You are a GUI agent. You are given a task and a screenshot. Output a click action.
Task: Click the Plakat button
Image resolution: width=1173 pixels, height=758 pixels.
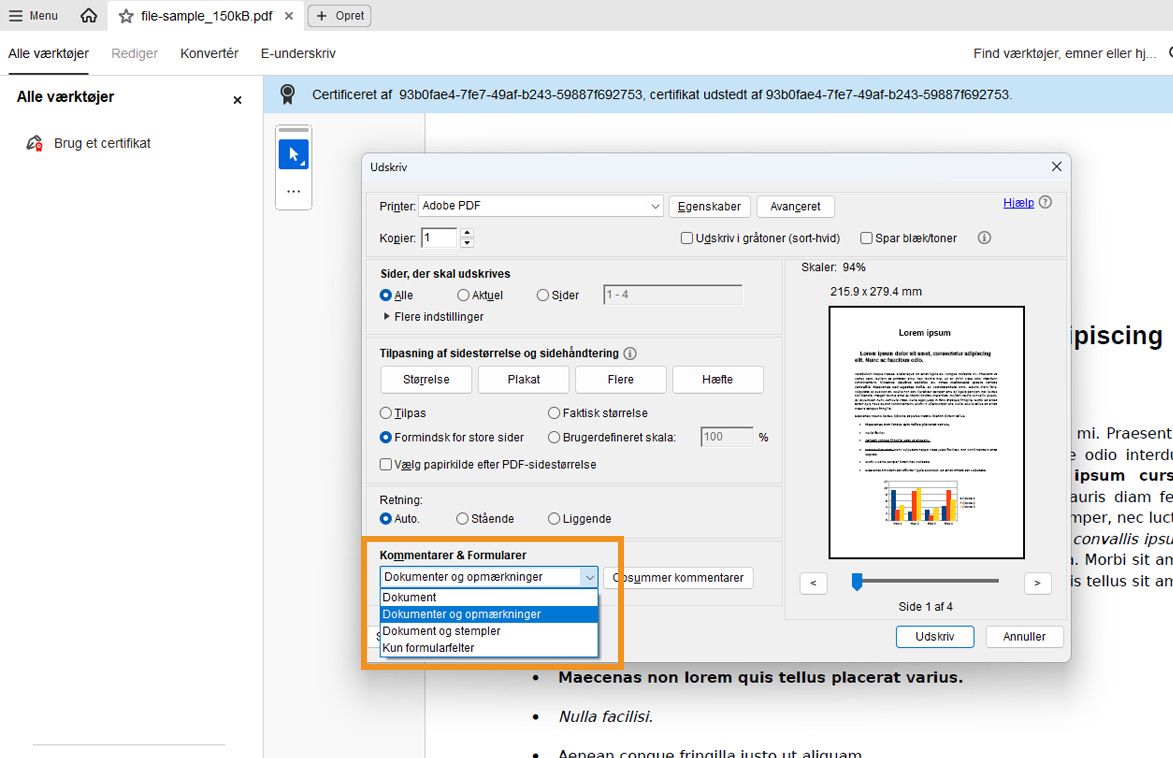524,379
